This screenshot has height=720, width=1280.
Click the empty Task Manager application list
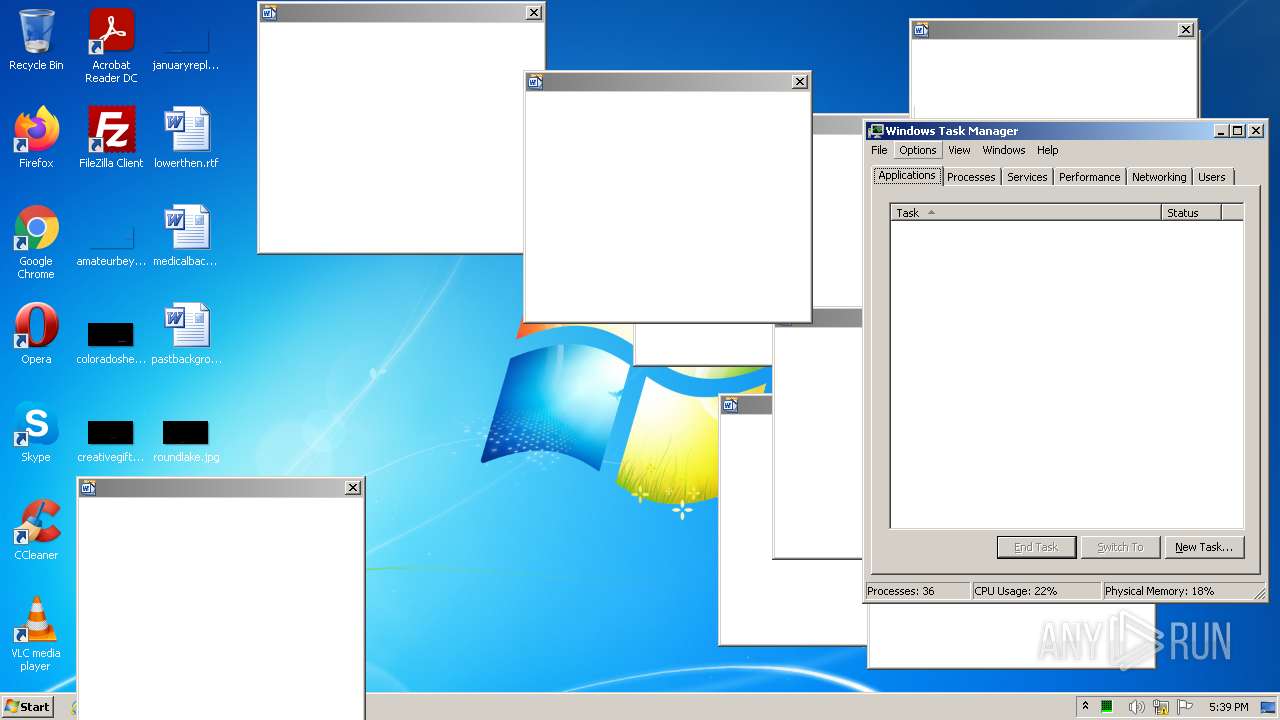[x=1067, y=374]
